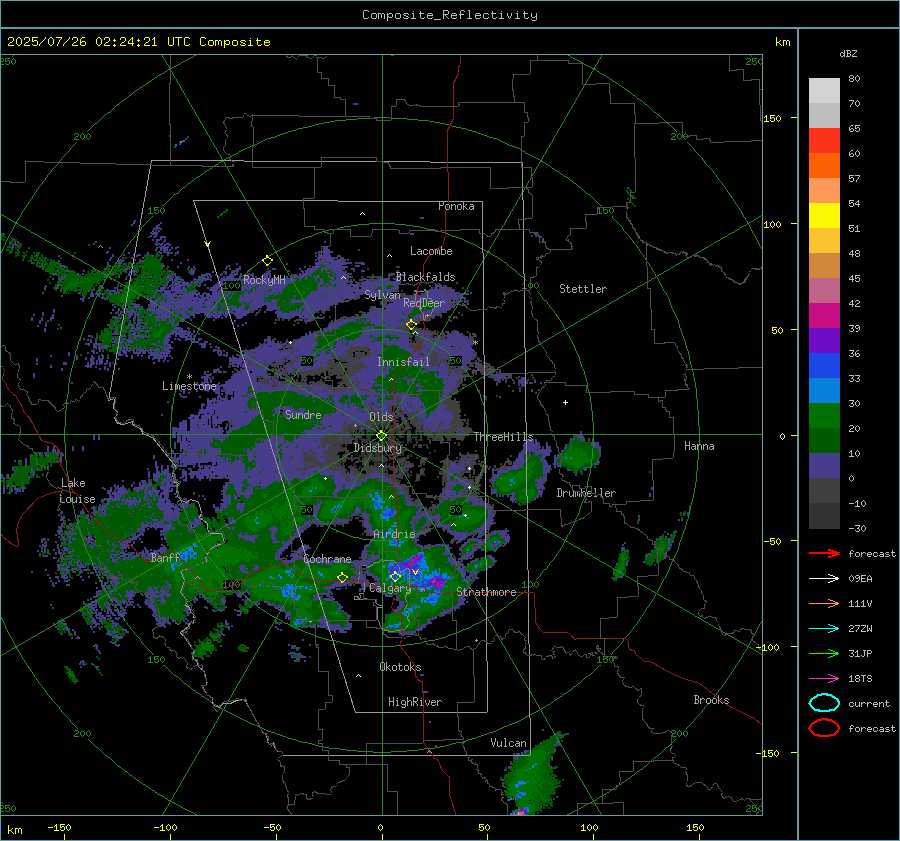Click the RockyMH label
This screenshot has width=900, height=841.
point(264,280)
